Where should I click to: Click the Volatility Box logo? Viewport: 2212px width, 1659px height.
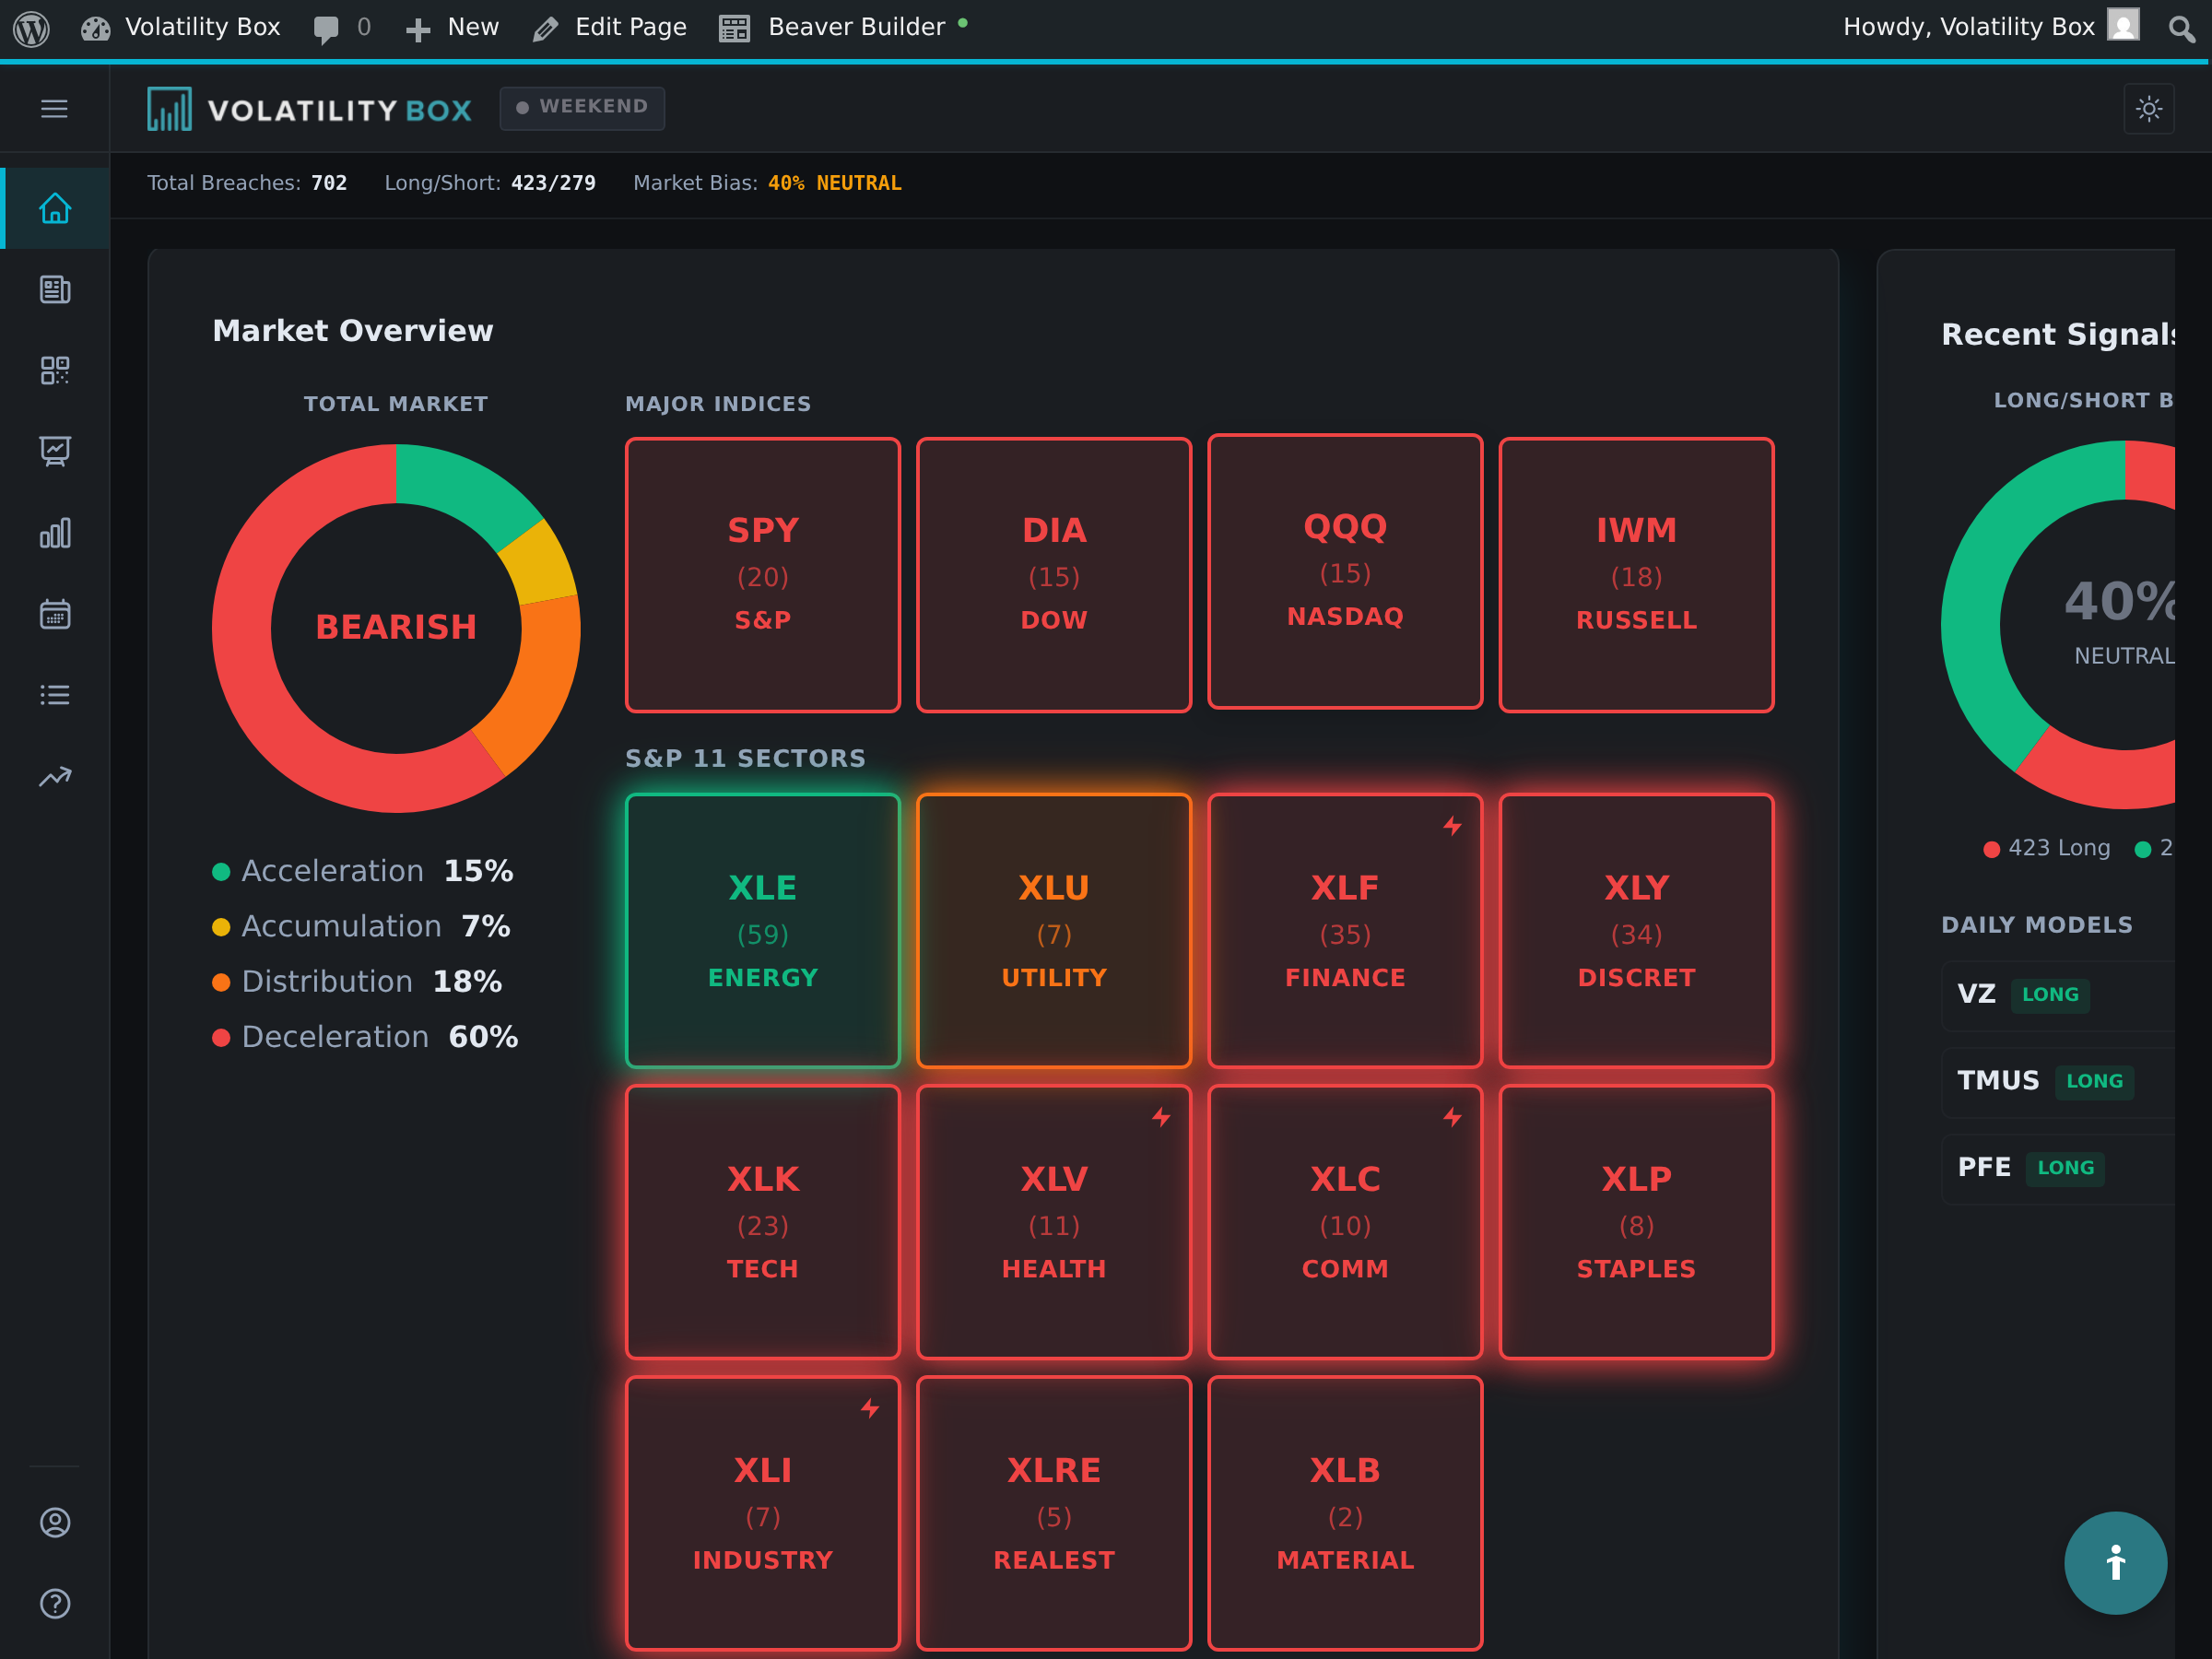pos(309,109)
